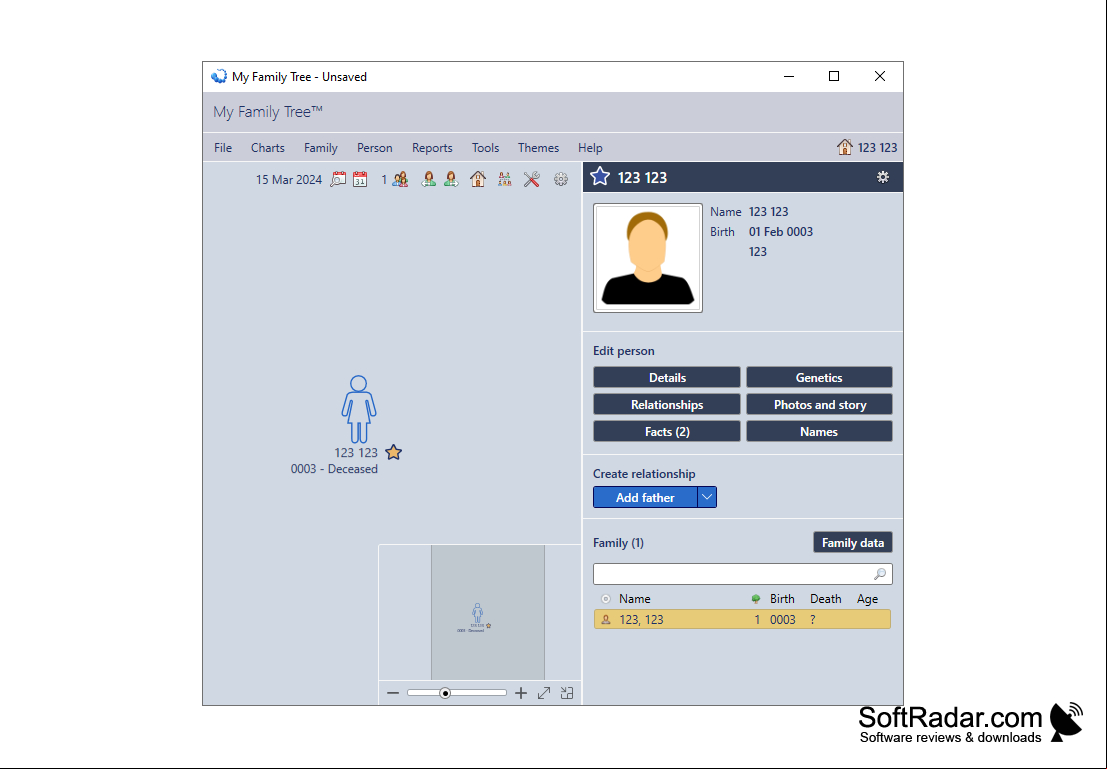Viewport: 1107px width, 769px height.
Task: Open the Relationships editor button
Action: pos(666,404)
